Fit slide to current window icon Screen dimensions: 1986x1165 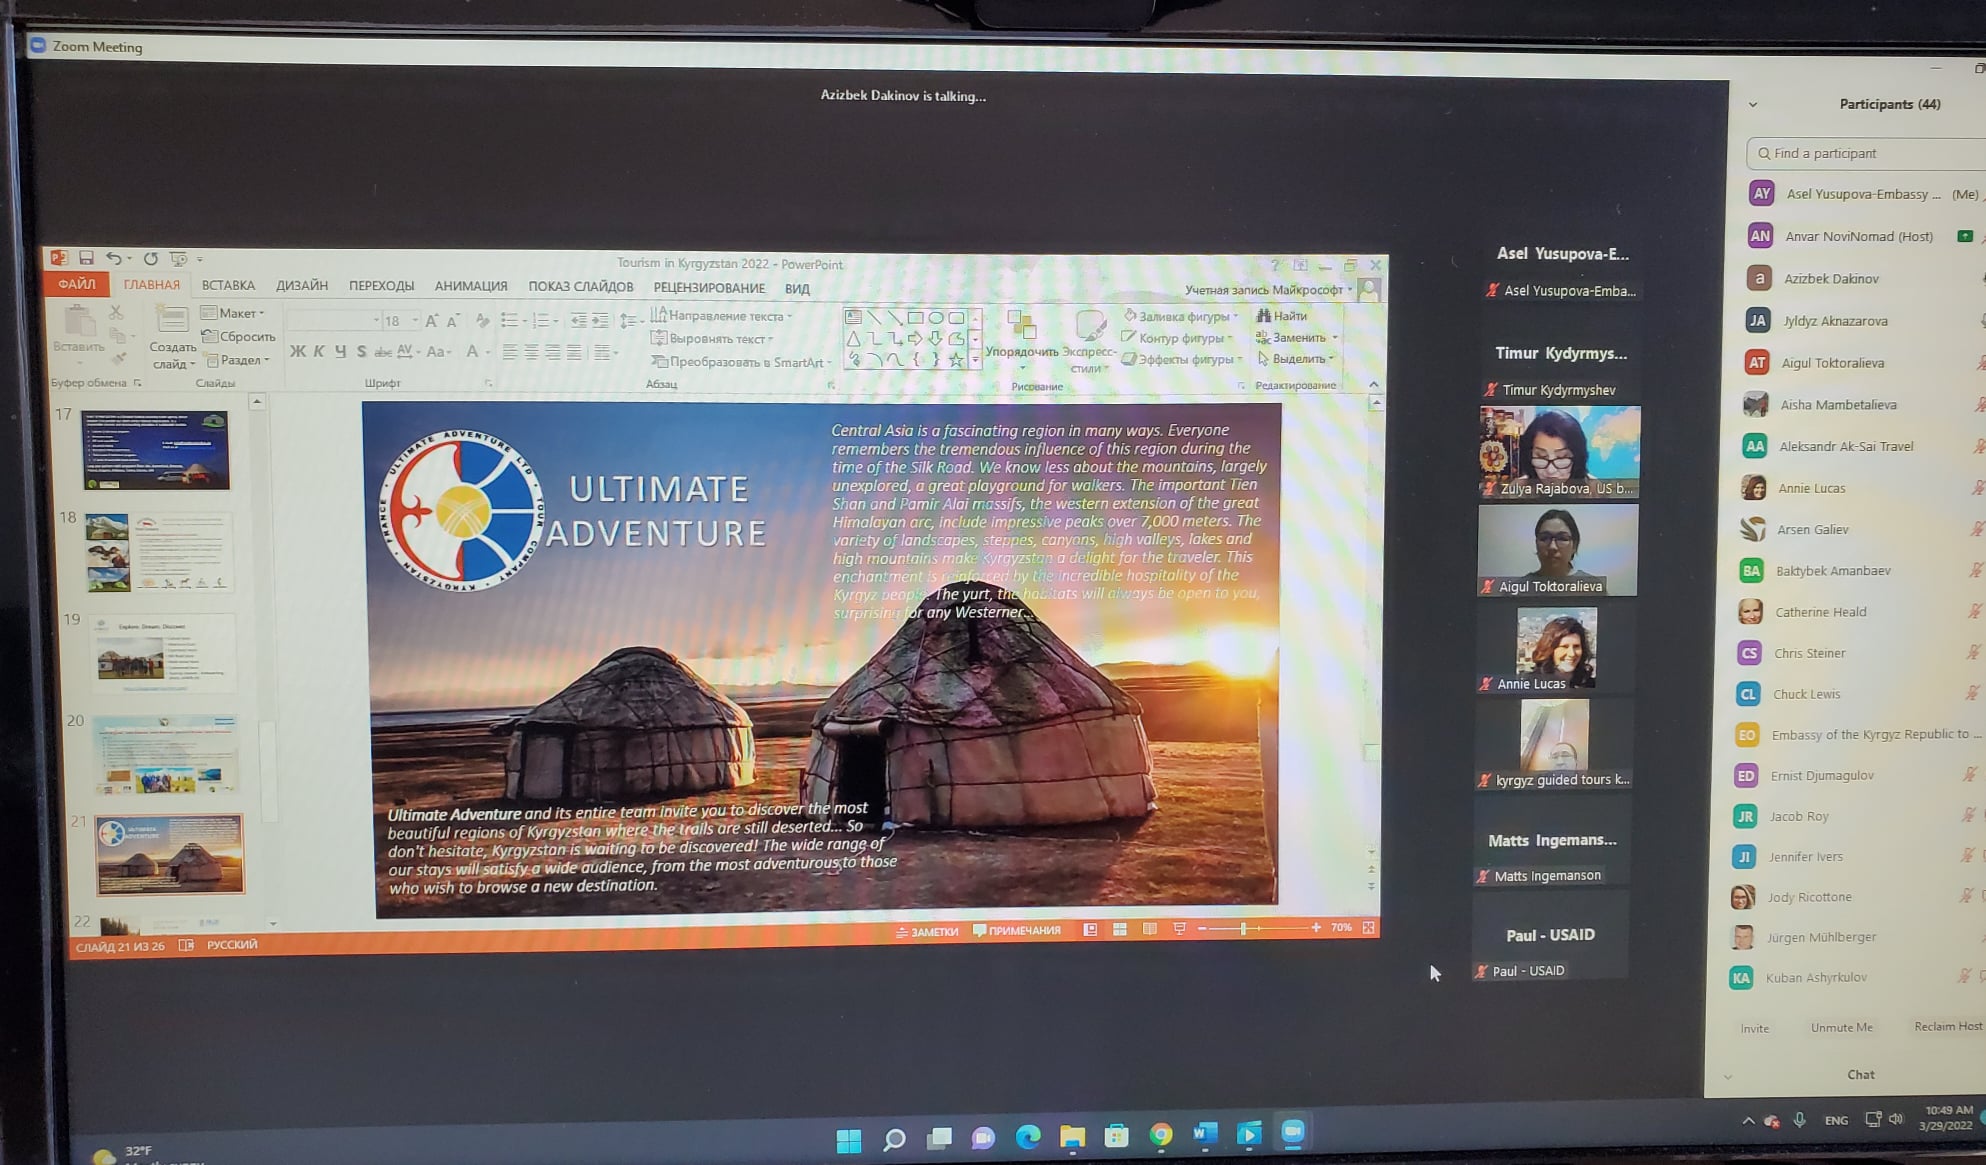(1368, 928)
